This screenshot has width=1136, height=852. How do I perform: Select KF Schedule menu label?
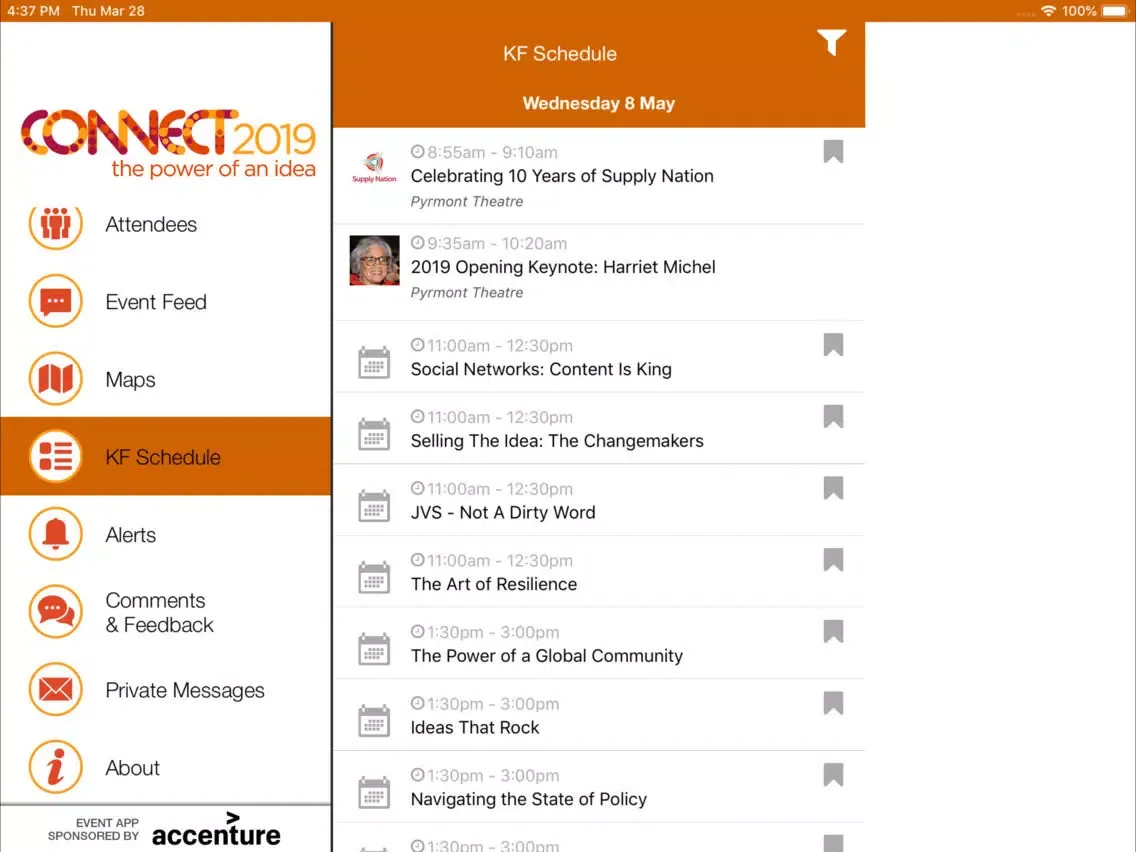click(163, 457)
